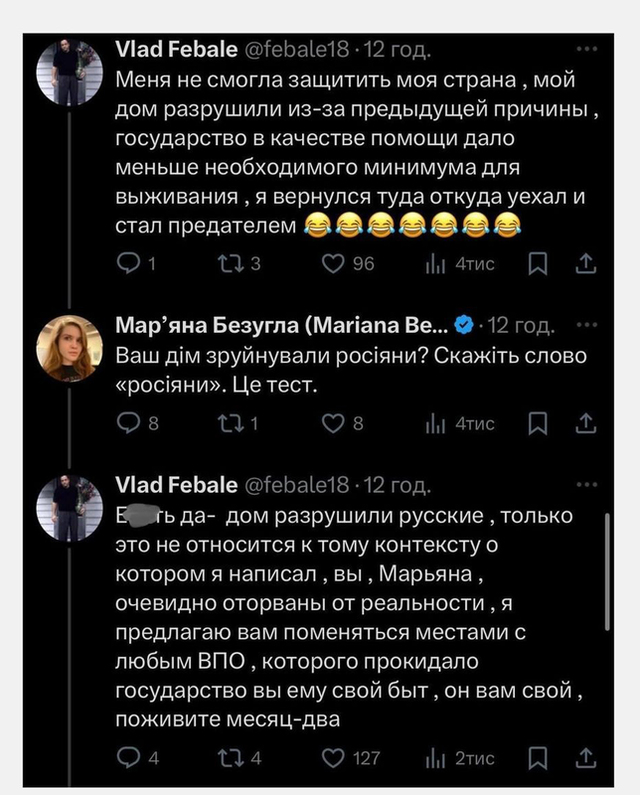
Task: Bookmark Mariana Bezuhla's tweet
Action: (538, 424)
